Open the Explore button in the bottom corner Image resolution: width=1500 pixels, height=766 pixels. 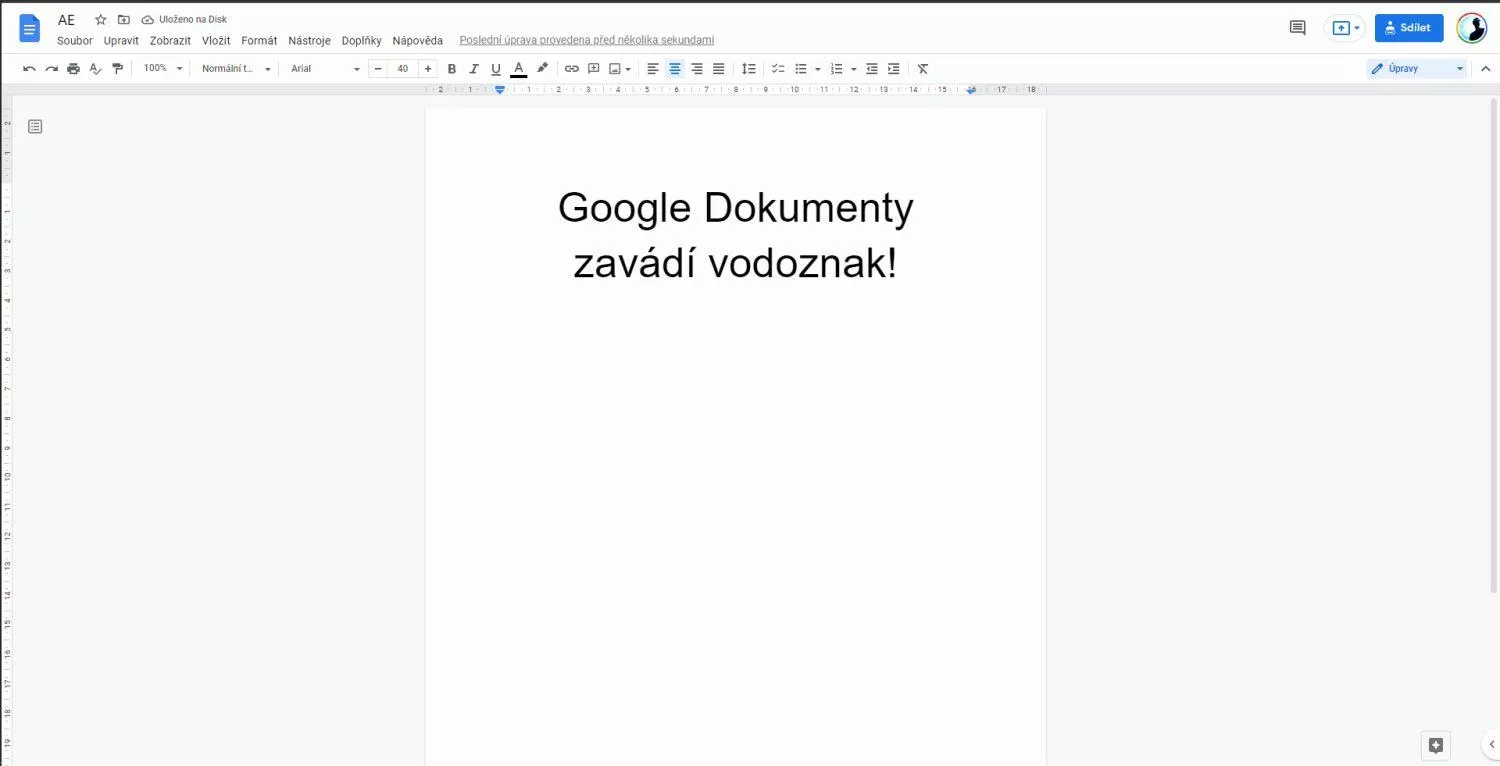click(x=1436, y=745)
